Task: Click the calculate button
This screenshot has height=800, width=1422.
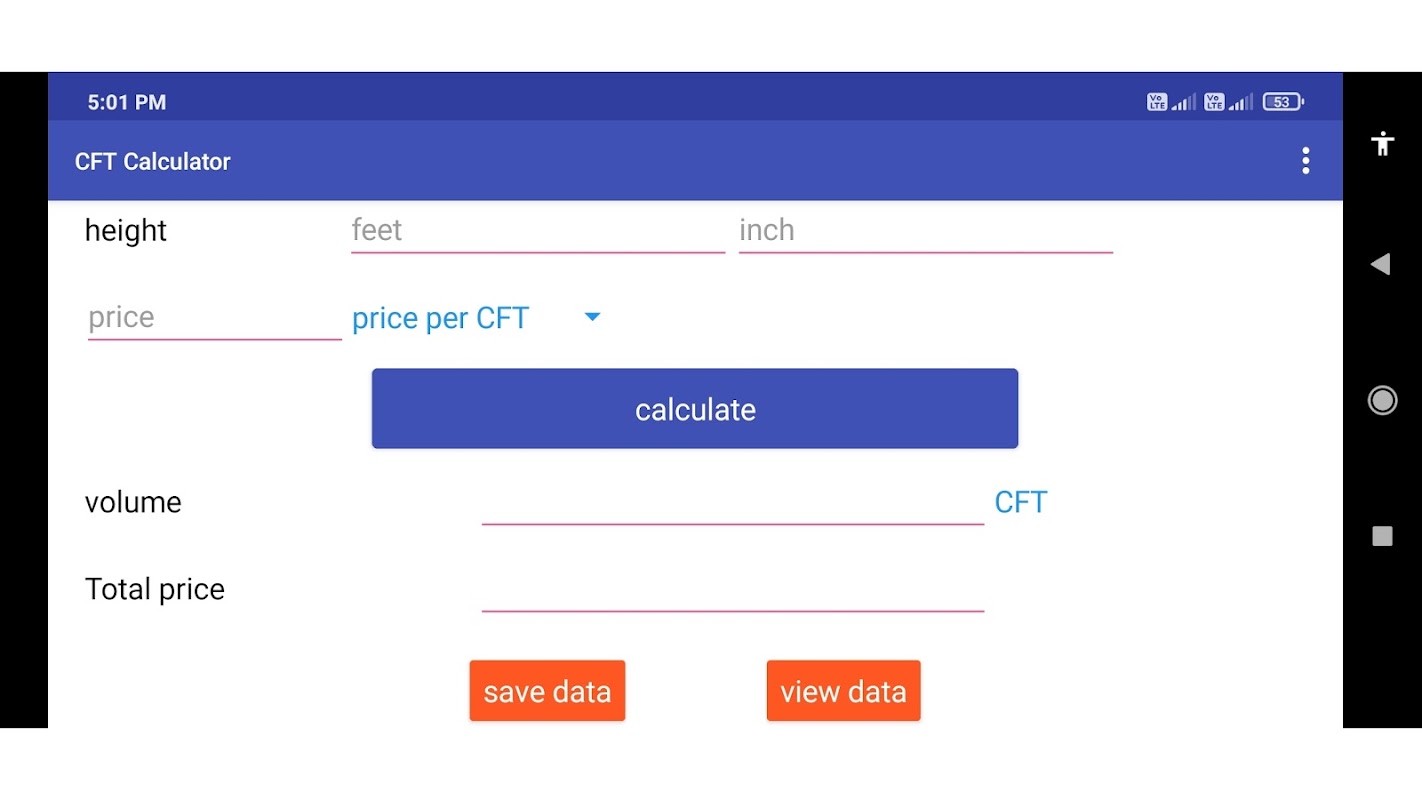Action: [695, 409]
